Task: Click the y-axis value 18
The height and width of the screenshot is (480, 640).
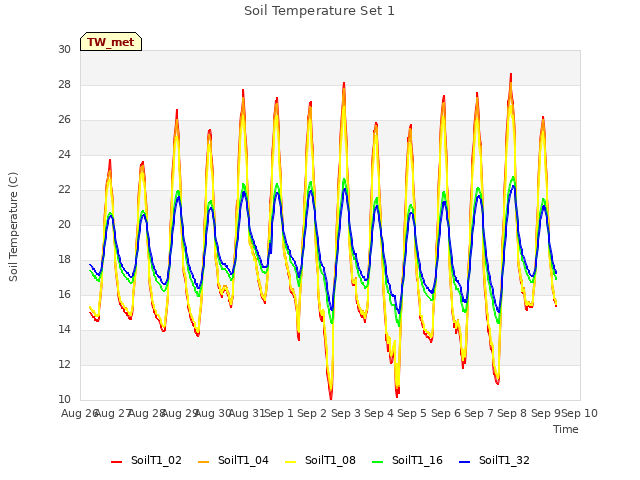Action: point(64,260)
